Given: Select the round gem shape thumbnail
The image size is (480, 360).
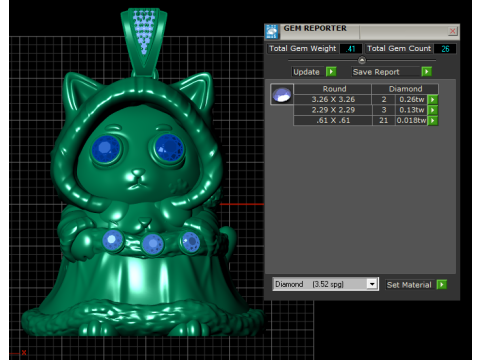Looking at the screenshot, I should click(282, 94).
